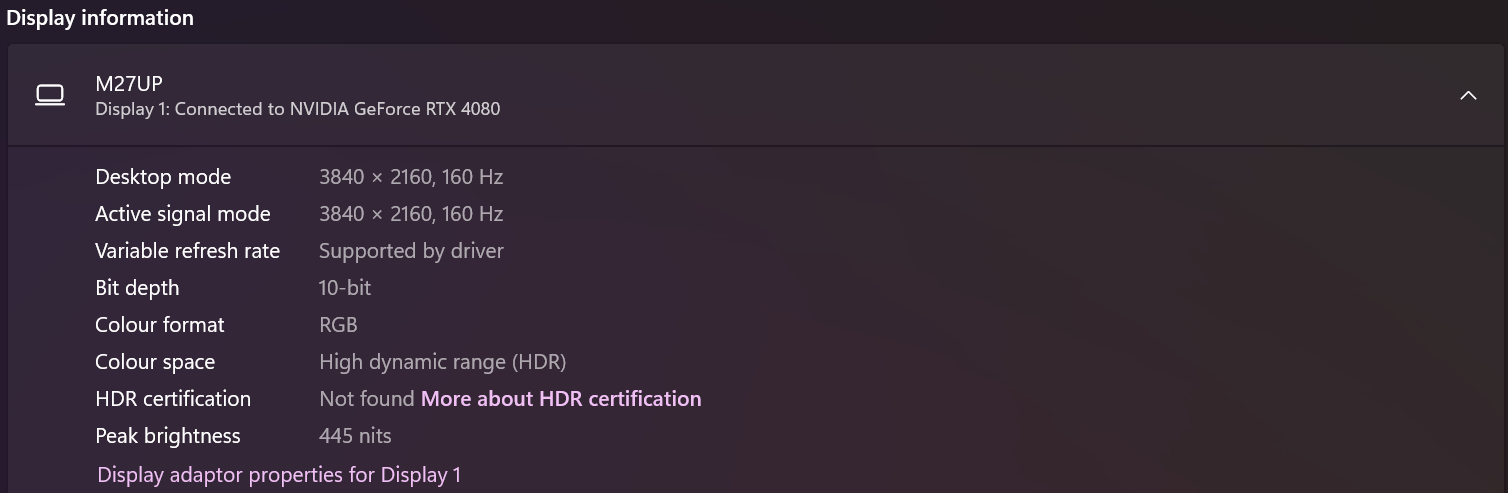1508x493 pixels.
Task: Select the Active signal mode label
Action: pos(183,214)
